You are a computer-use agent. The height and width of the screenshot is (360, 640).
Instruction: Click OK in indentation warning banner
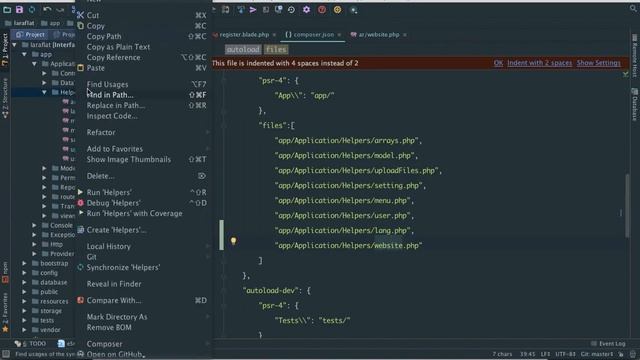[498, 63]
